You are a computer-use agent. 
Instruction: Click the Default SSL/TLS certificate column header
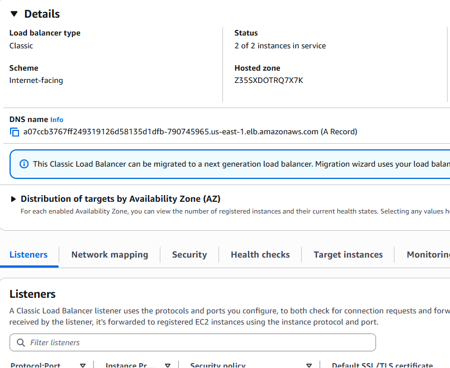(x=382, y=365)
